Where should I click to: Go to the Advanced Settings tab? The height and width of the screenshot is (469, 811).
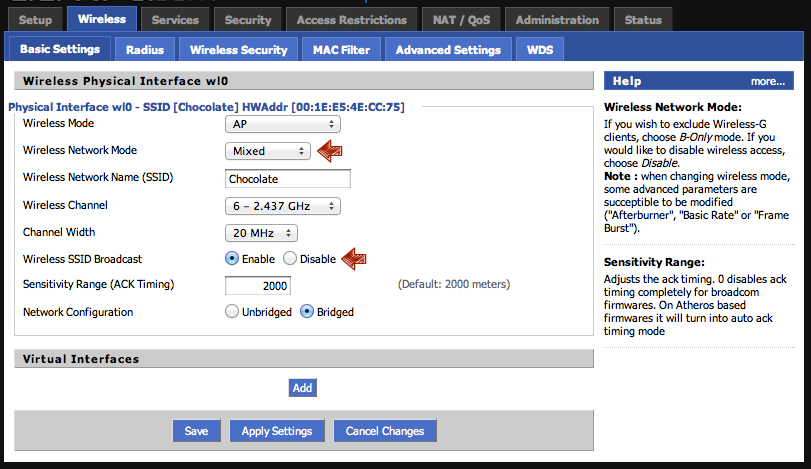pos(448,49)
